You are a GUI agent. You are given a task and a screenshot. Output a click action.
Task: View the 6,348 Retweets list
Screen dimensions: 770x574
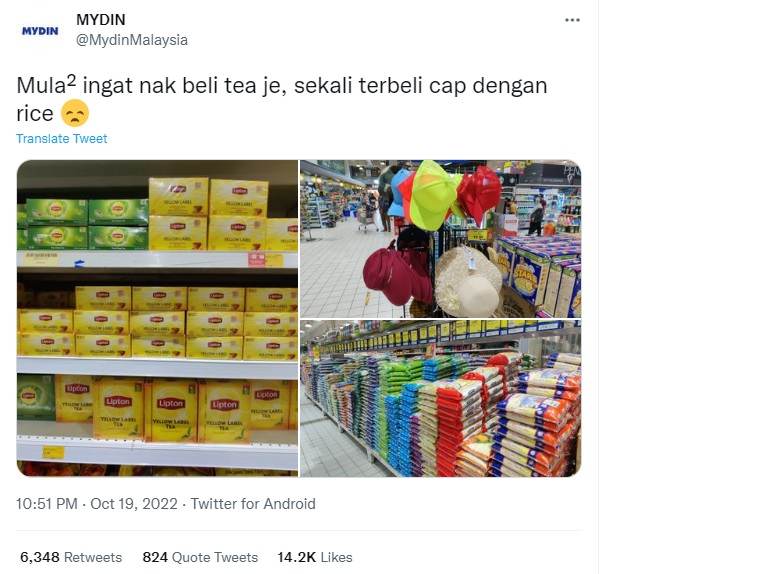(71, 557)
